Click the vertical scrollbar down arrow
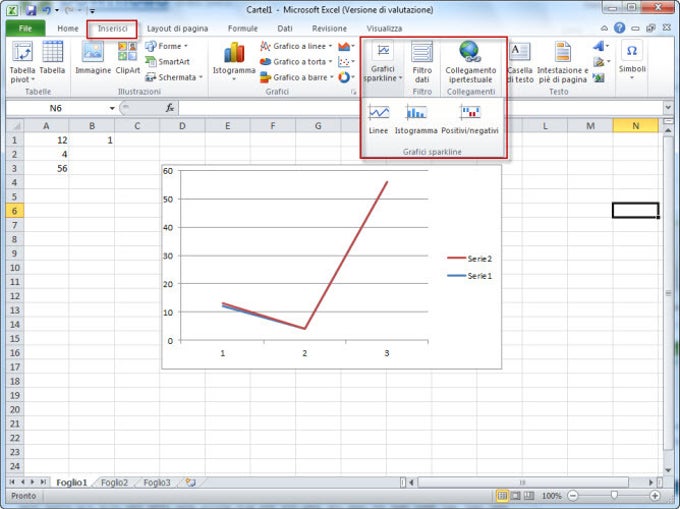The height and width of the screenshot is (509, 680). pos(668,470)
